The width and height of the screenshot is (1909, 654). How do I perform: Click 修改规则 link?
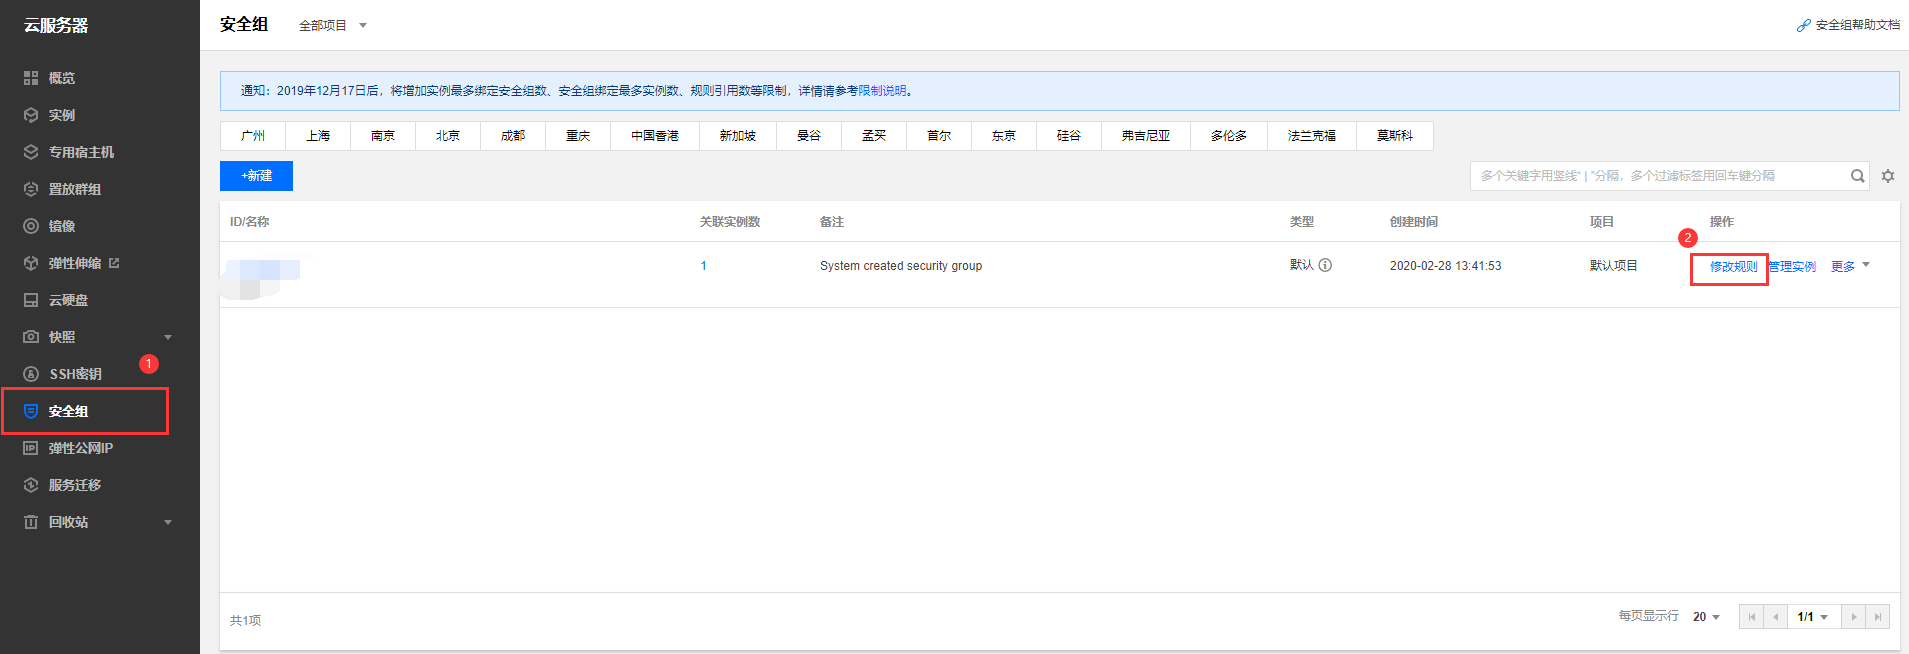click(1733, 267)
